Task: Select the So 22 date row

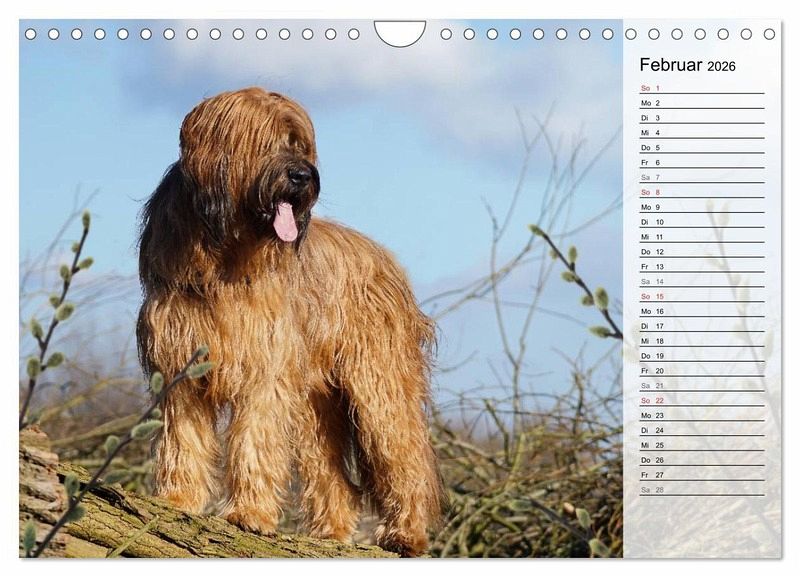Action: [x=701, y=400]
